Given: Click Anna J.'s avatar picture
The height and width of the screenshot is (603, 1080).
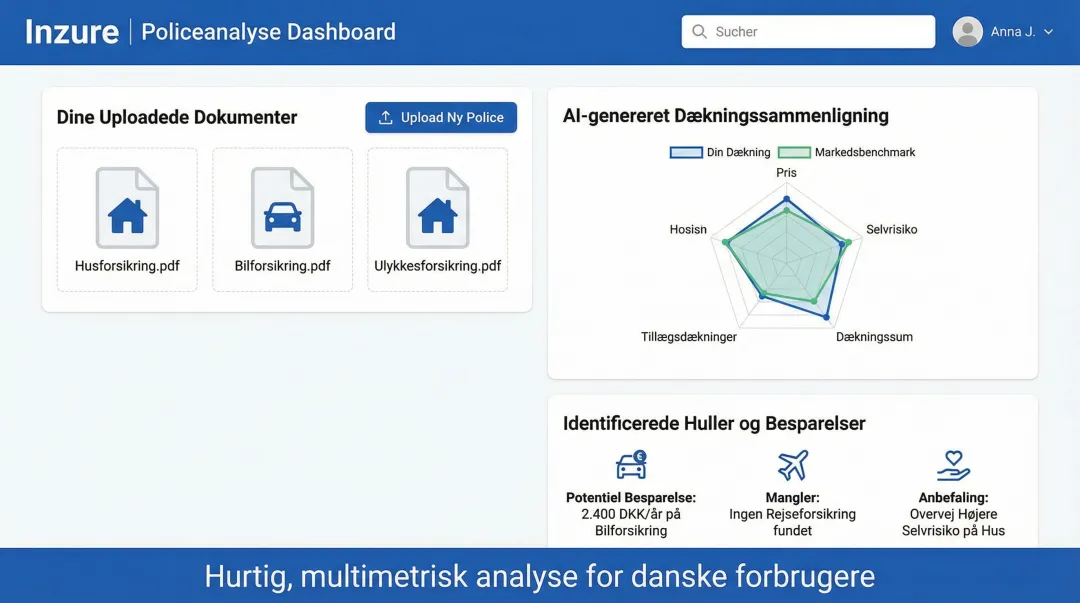Looking at the screenshot, I should pos(967,31).
